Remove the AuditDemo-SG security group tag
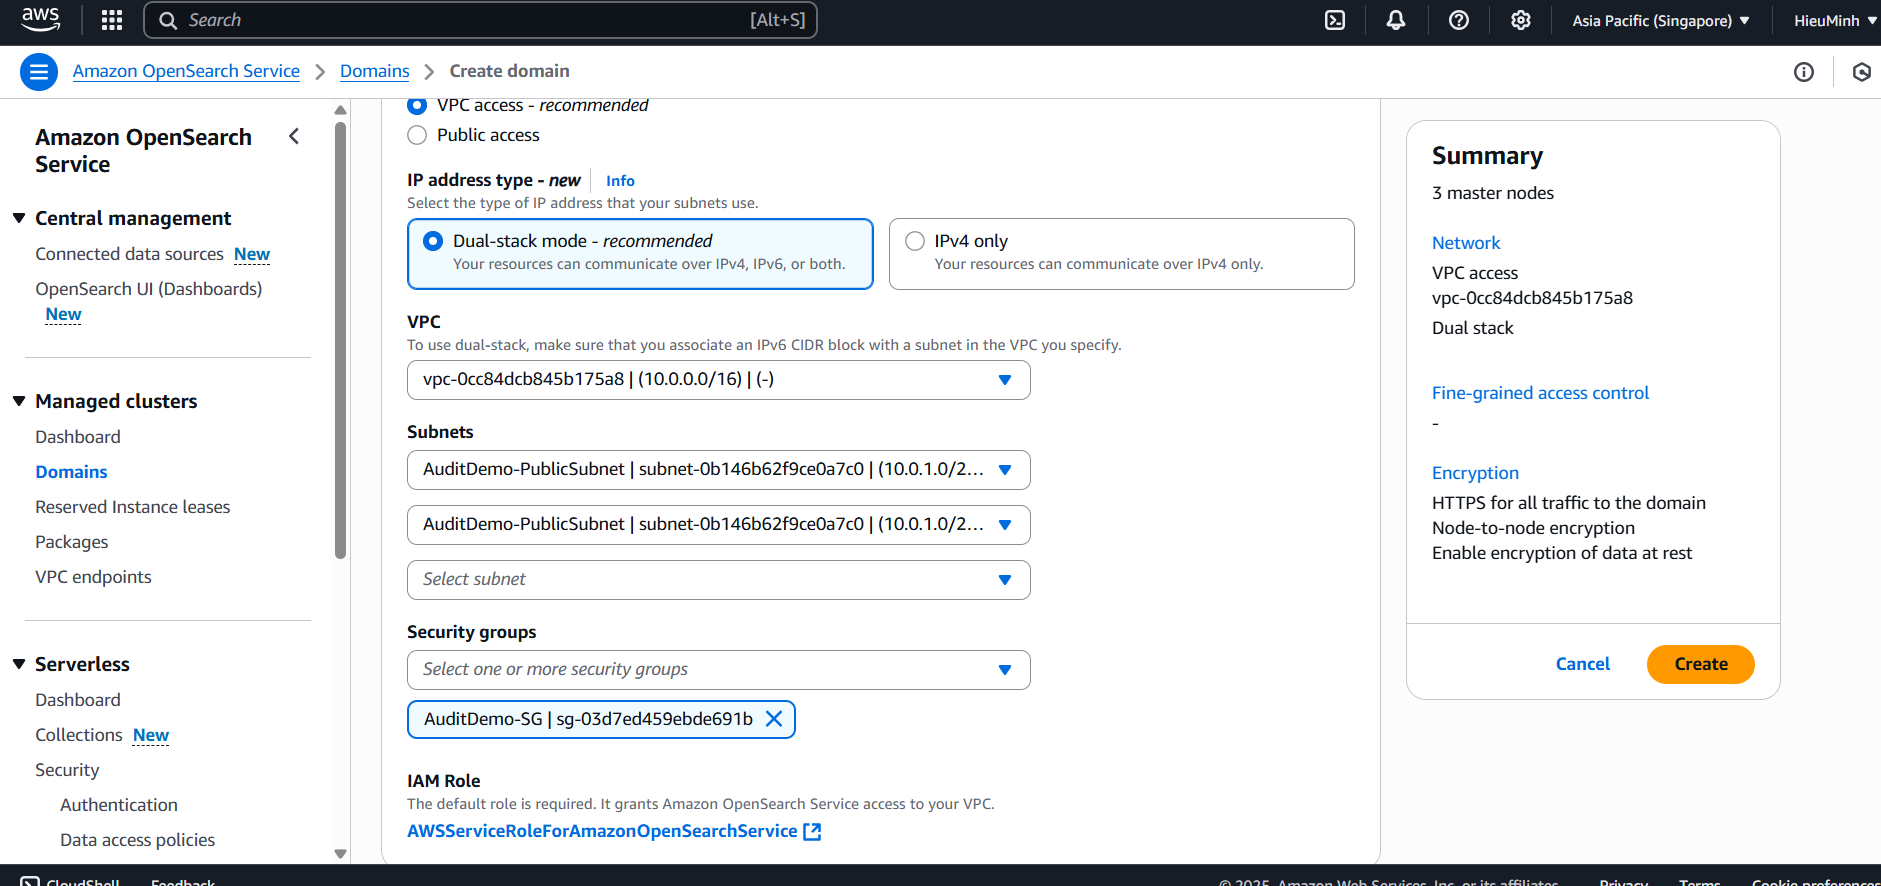1881x886 pixels. click(x=774, y=719)
